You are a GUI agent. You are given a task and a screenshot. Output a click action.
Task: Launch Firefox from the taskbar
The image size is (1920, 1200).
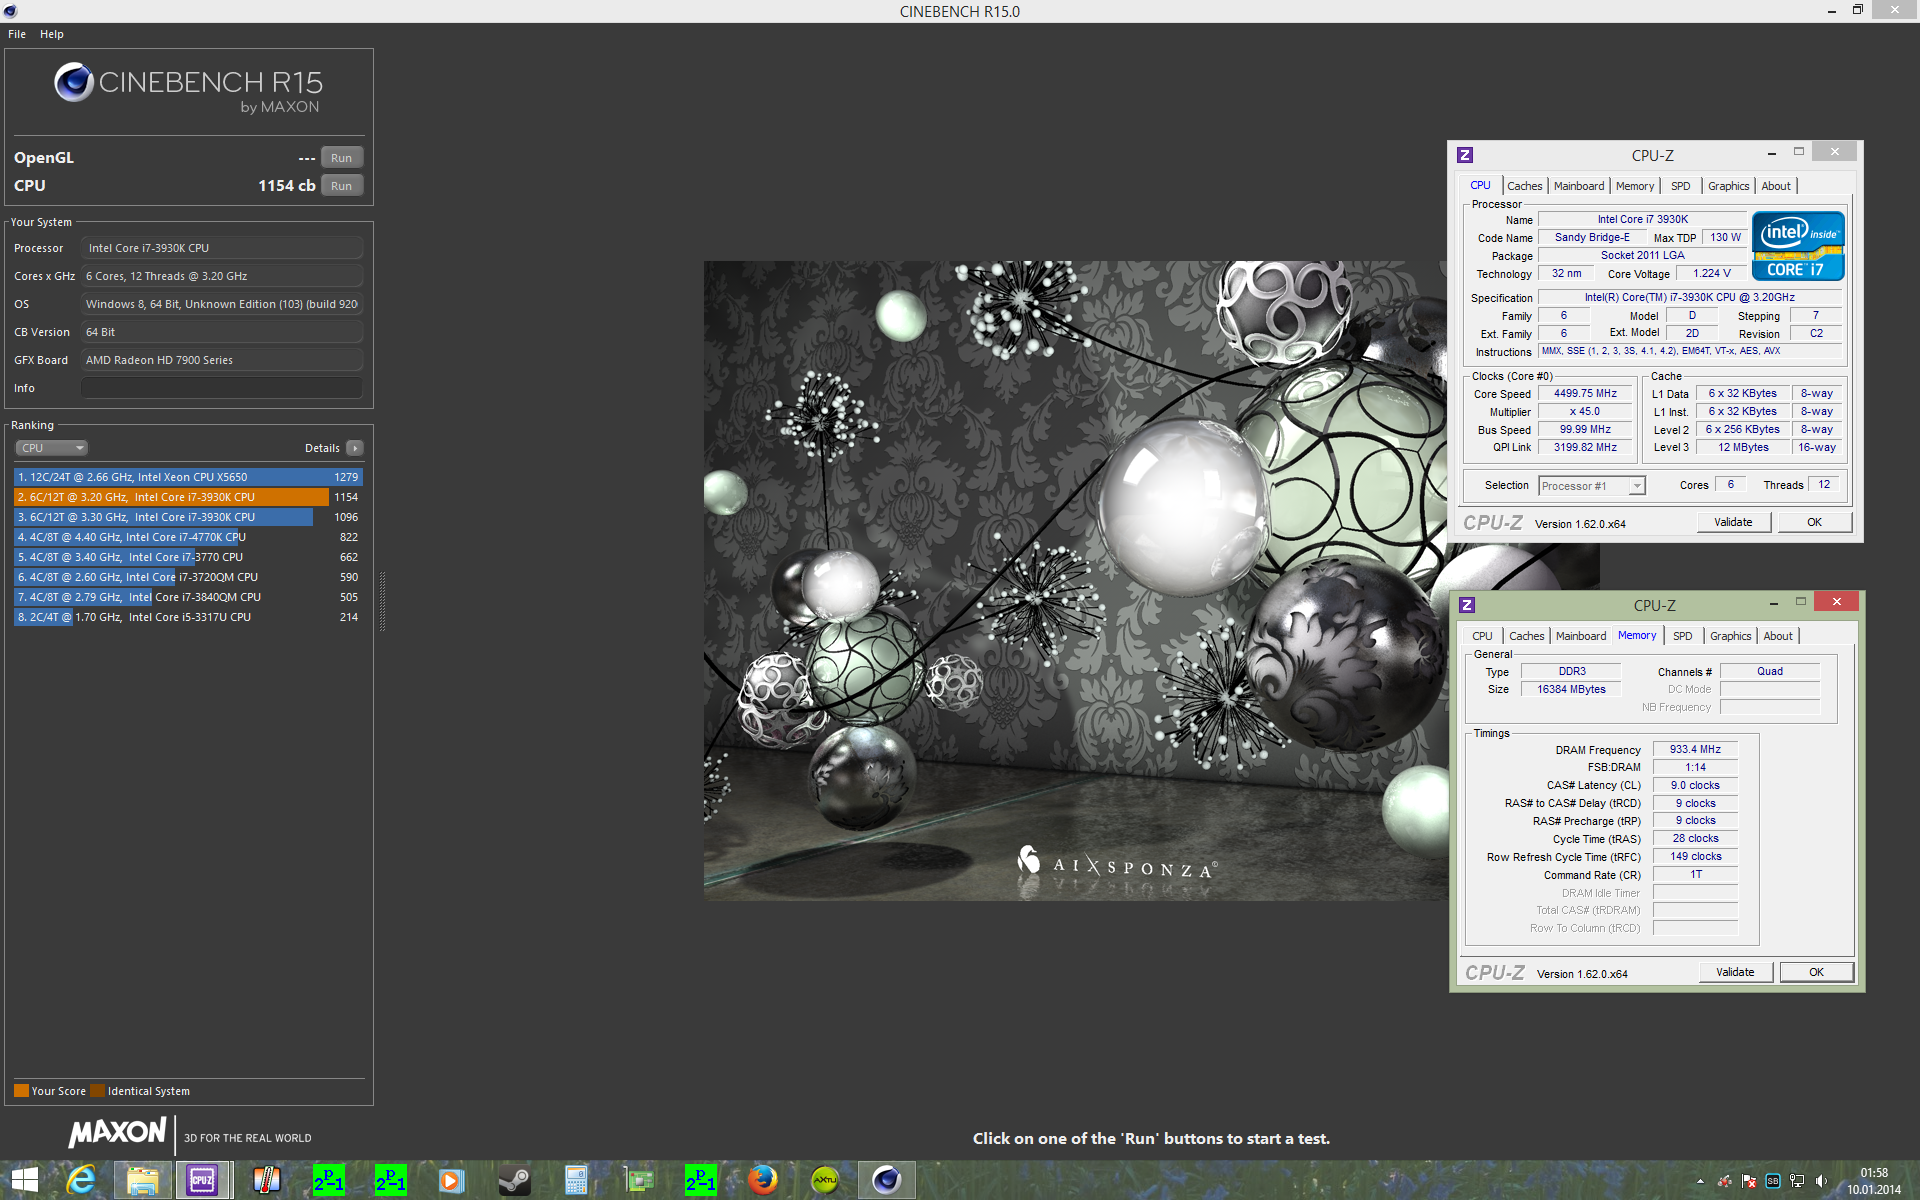[x=762, y=1180]
